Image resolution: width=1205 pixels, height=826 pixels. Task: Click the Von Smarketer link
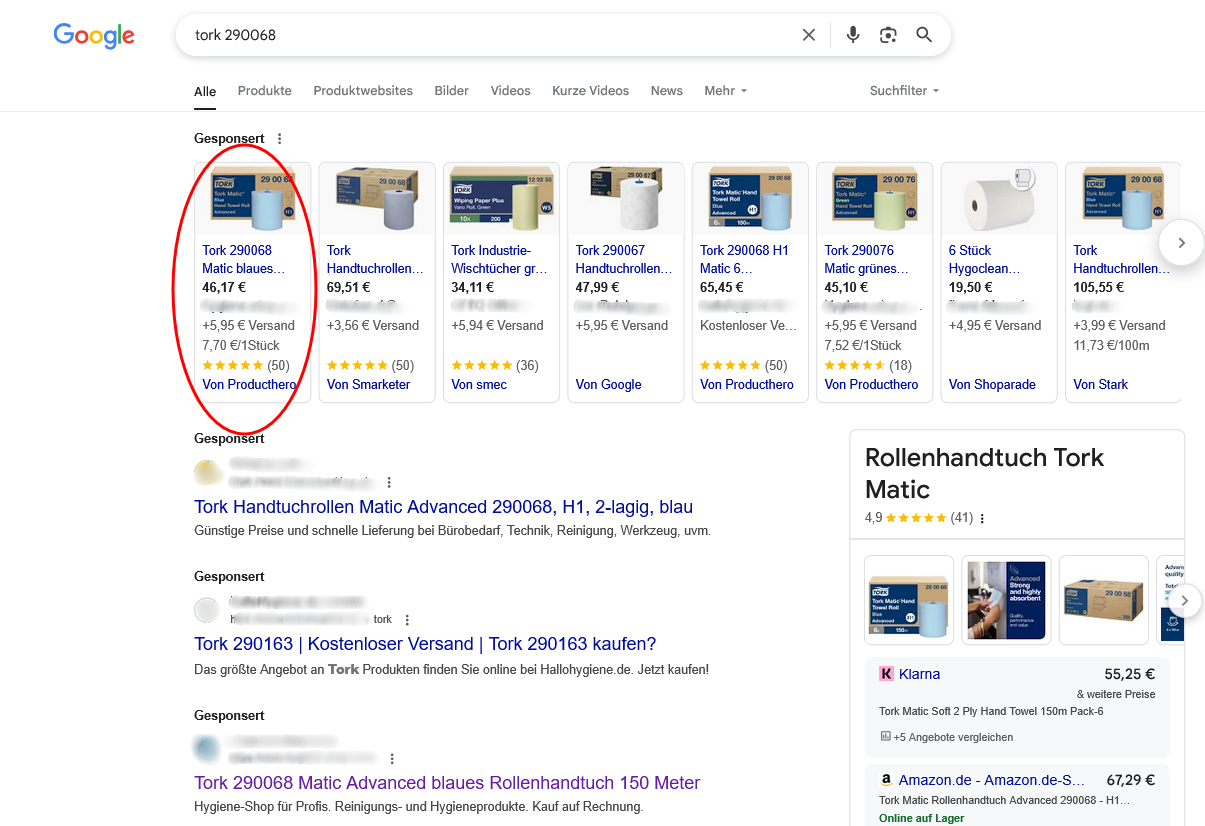coord(368,385)
